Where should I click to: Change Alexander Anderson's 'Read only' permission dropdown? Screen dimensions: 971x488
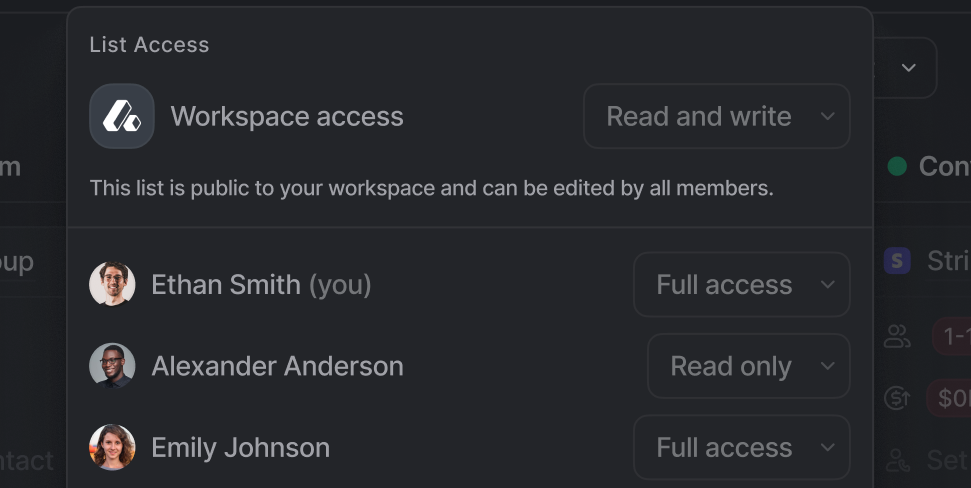[x=748, y=366]
